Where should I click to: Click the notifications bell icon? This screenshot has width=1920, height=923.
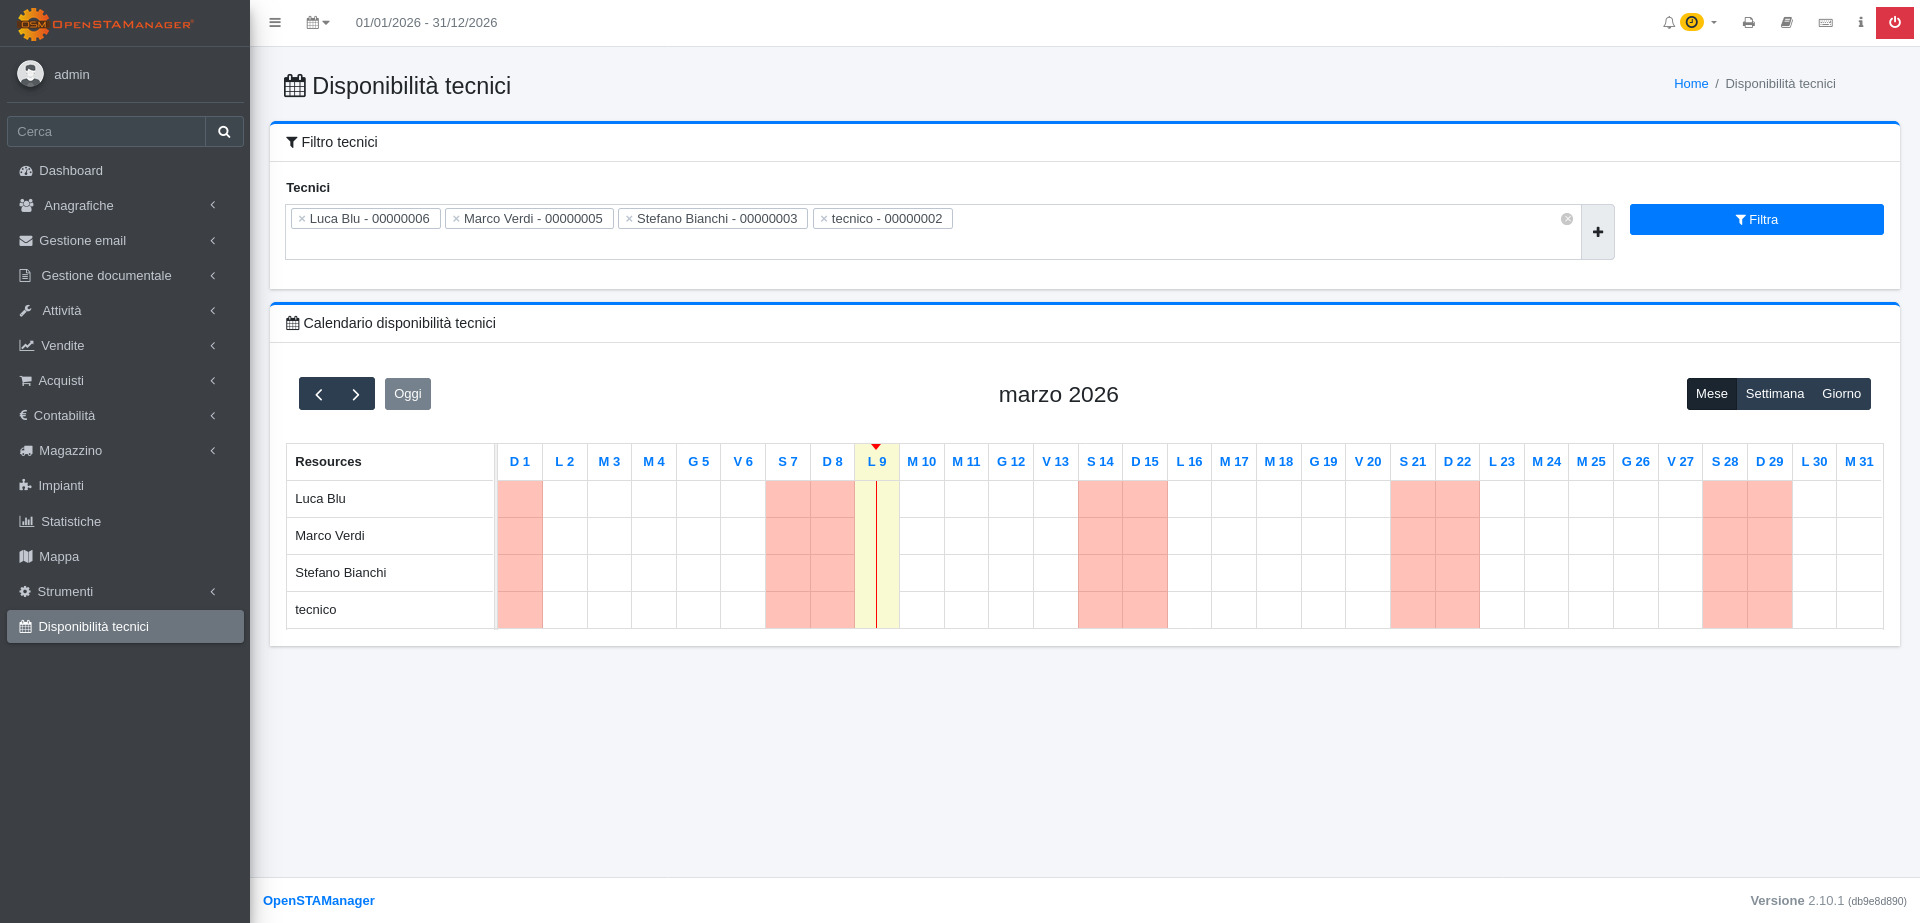tap(1668, 23)
